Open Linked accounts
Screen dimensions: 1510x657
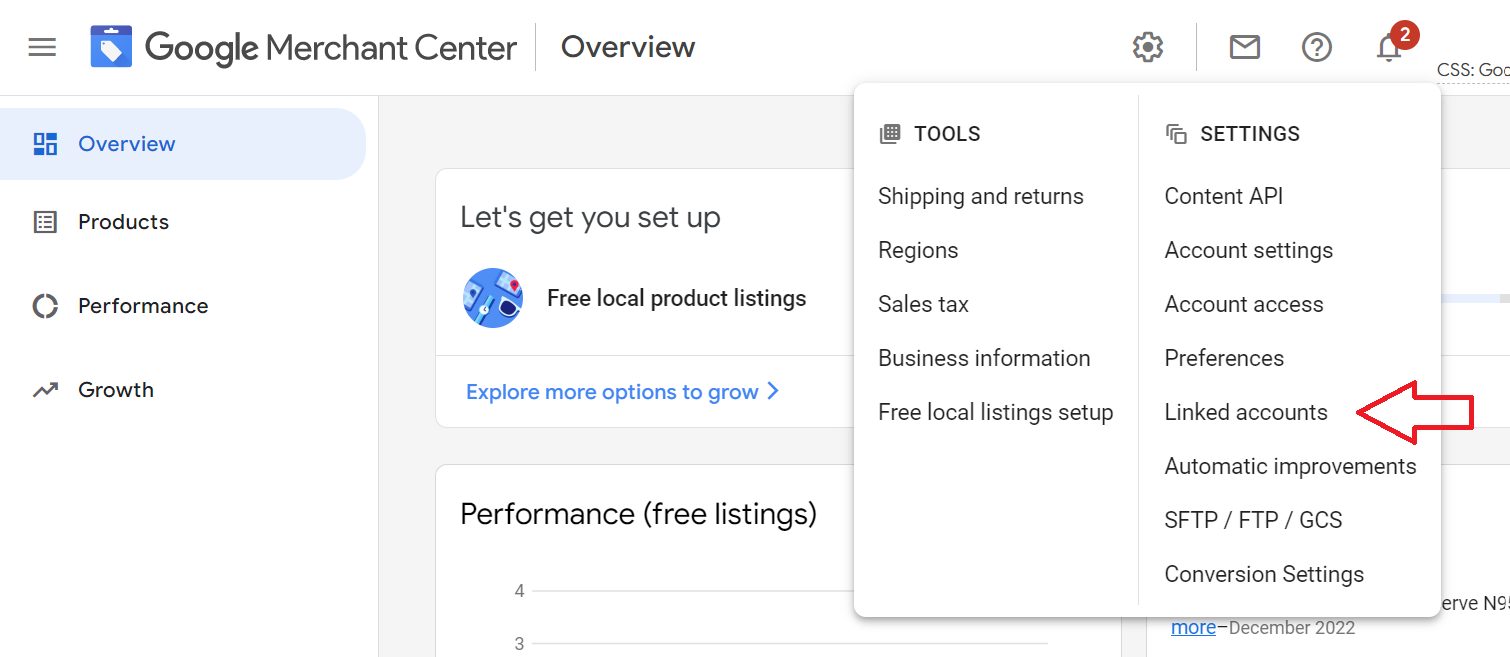(x=1246, y=413)
